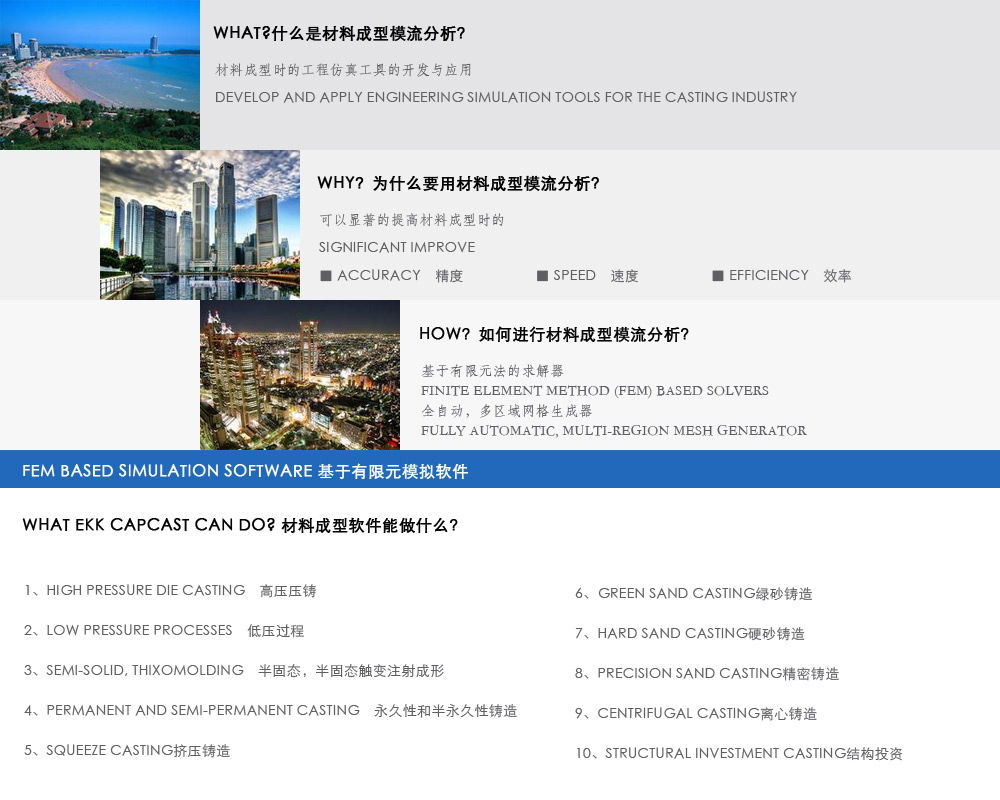Click the 'EFFICIENCY 效率' label
Image resolution: width=1000 pixels, height=800 pixels.
[x=790, y=276]
